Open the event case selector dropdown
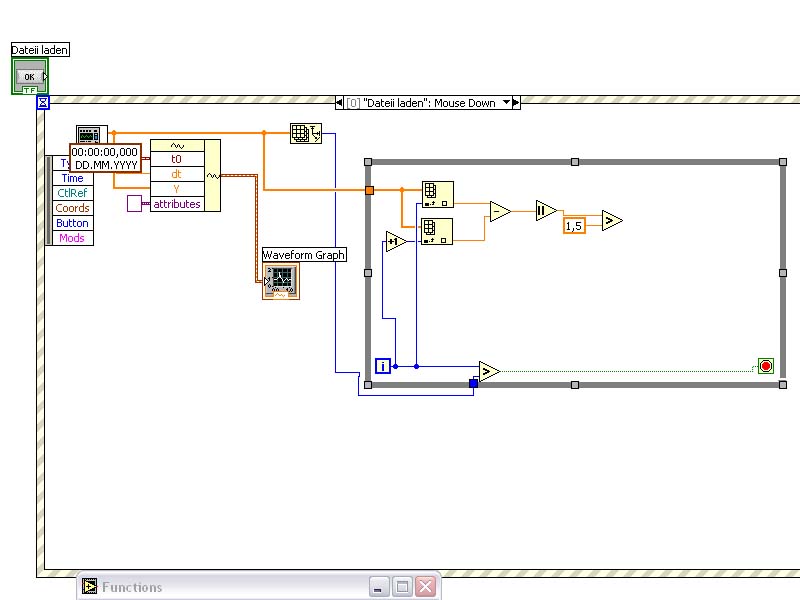 506,103
